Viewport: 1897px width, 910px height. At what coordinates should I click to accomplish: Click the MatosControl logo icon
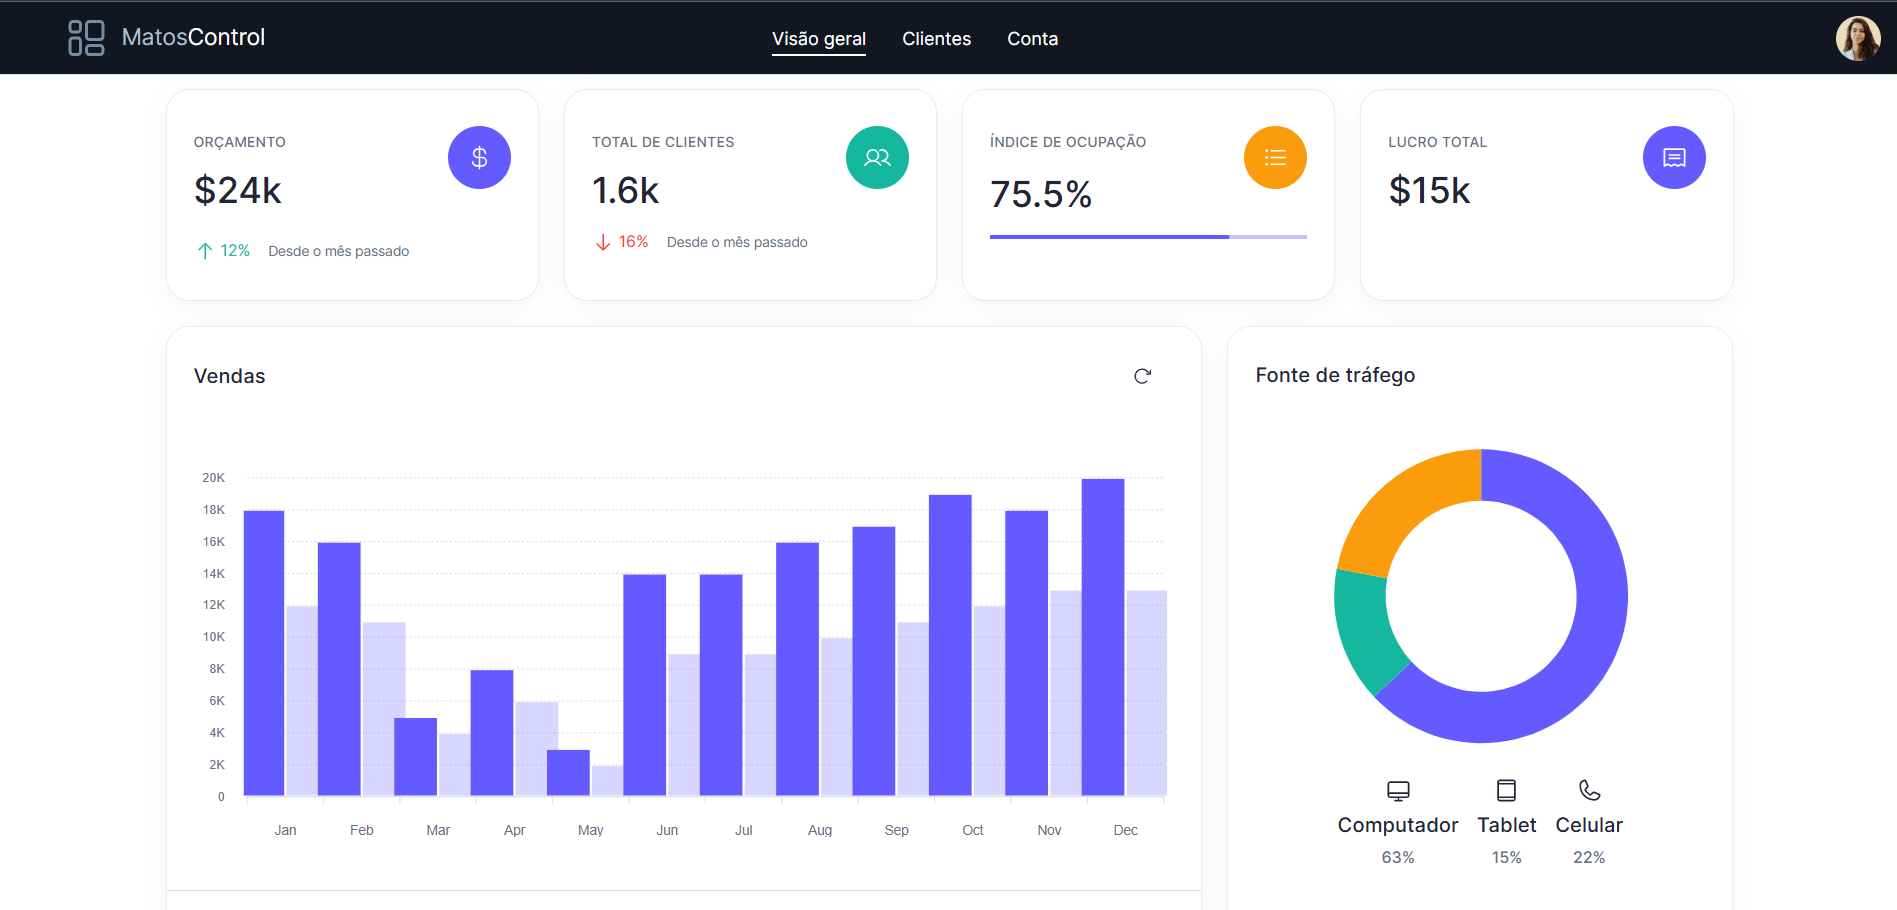coord(86,38)
